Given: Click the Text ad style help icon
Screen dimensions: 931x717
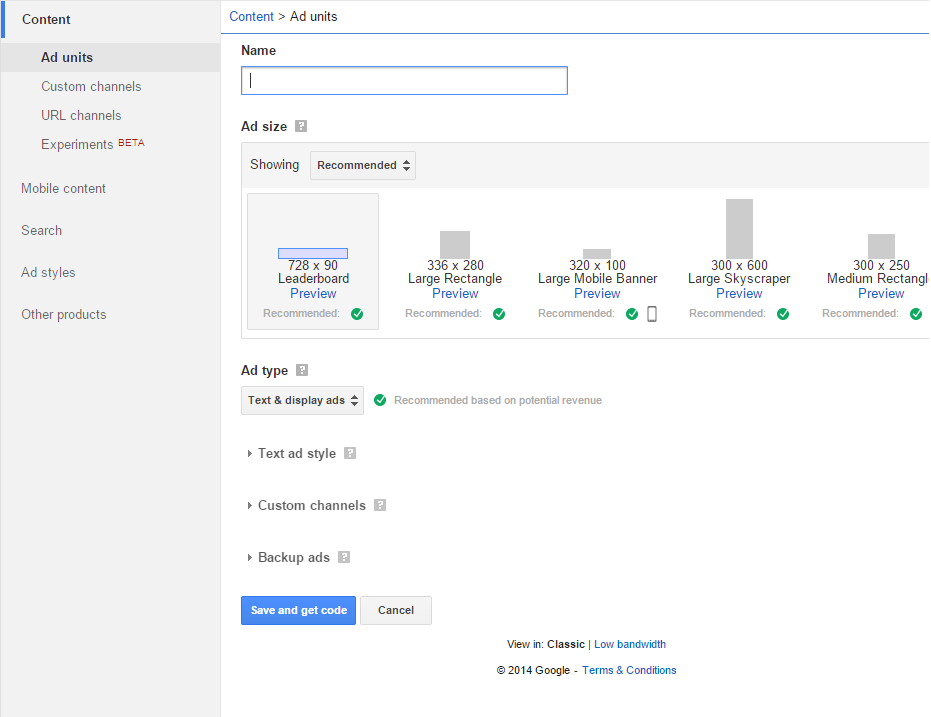Looking at the screenshot, I should tap(350, 453).
